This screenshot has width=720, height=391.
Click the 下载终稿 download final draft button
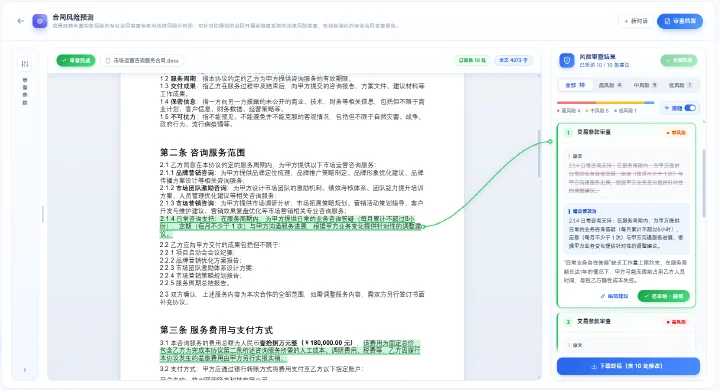pos(628,366)
